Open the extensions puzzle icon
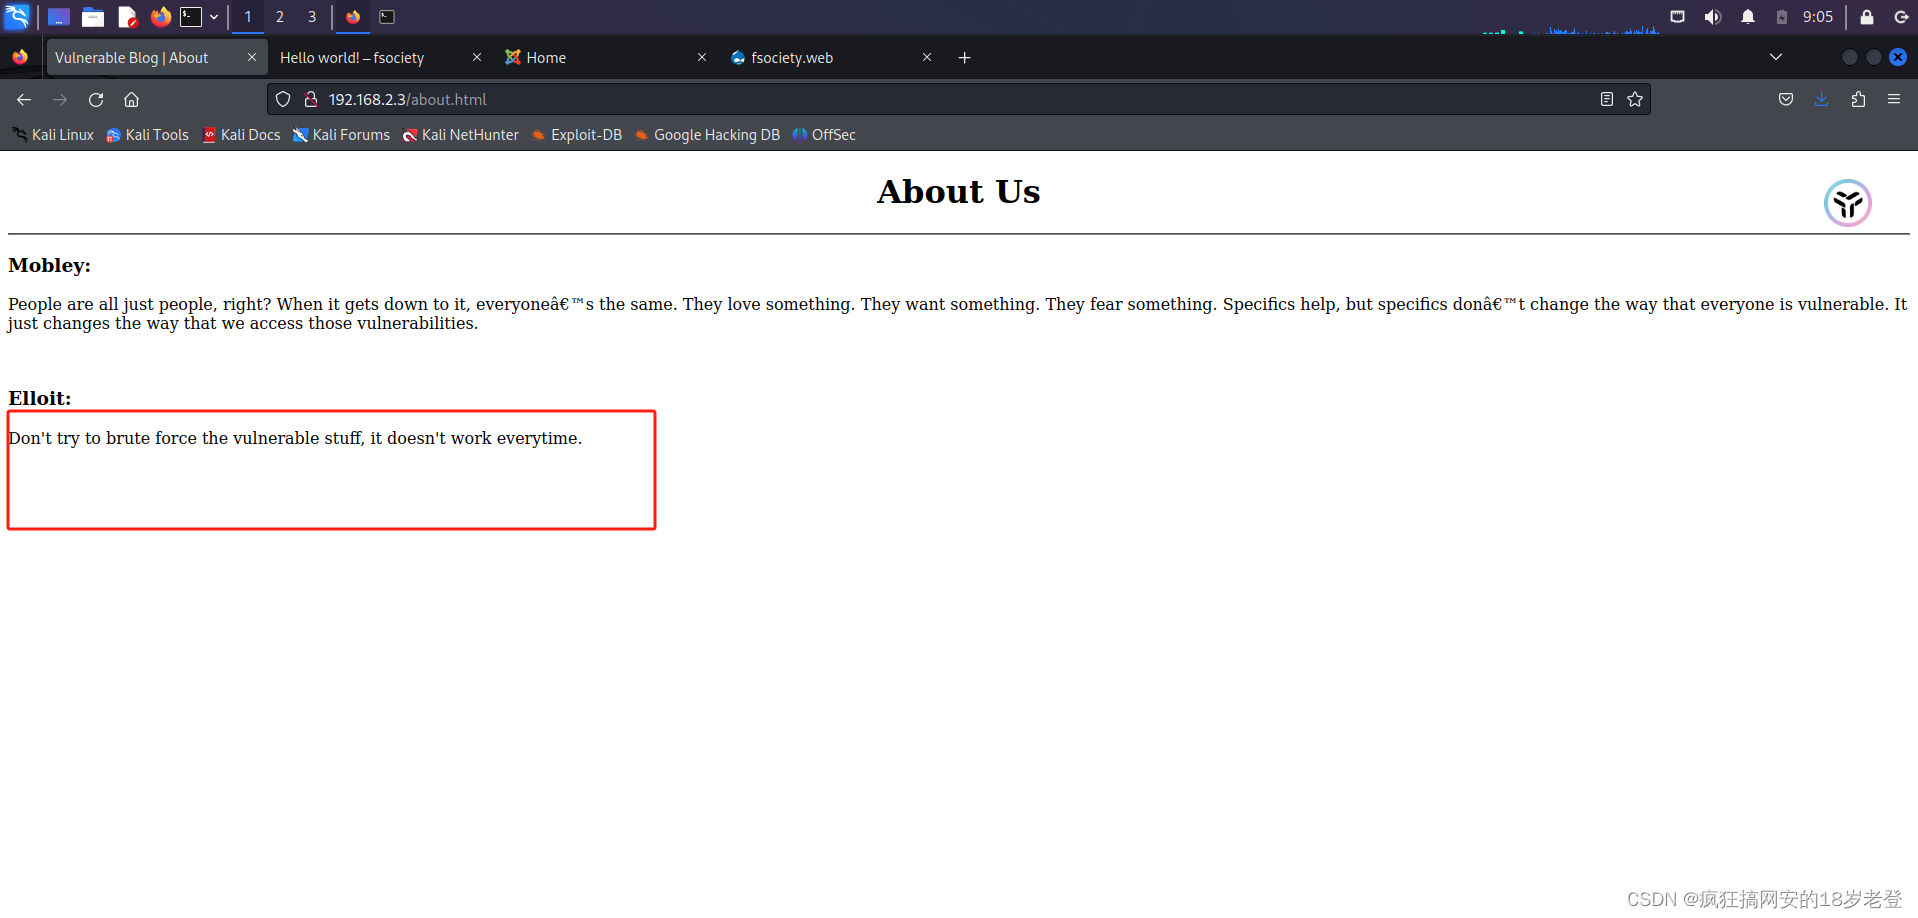Screen dimensions: 1918x918 pyautogui.click(x=1858, y=99)
